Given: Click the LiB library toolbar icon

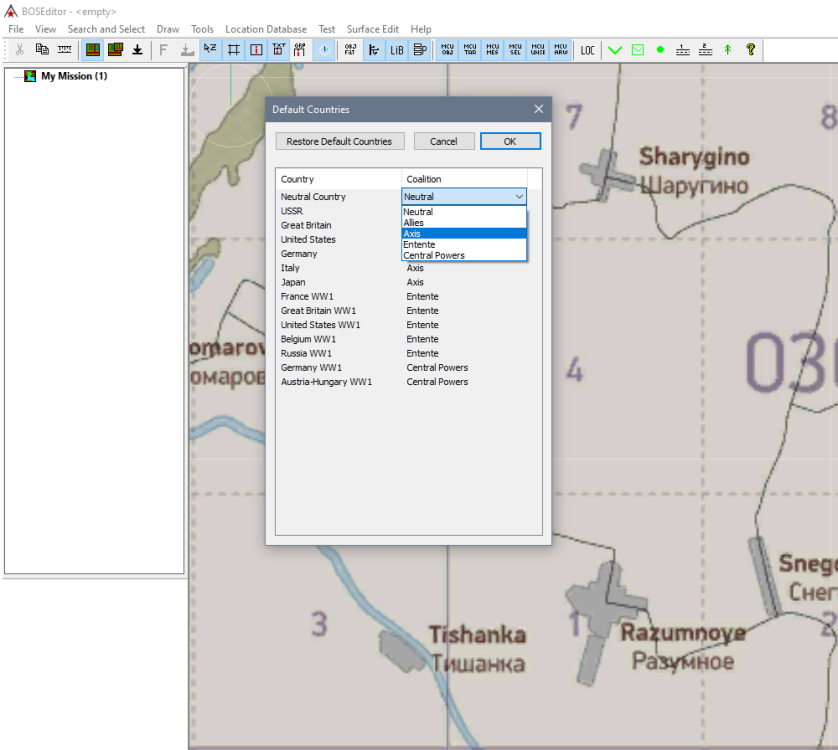Looking at the screenshot, I should (x=397, y=49).
